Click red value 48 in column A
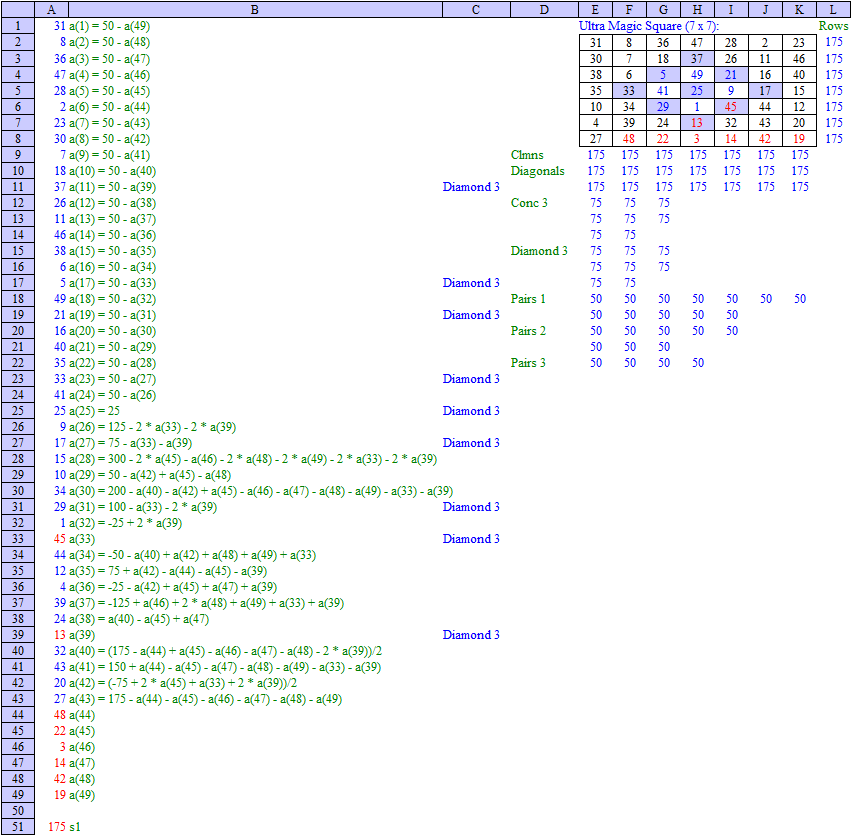 point(59,715)
